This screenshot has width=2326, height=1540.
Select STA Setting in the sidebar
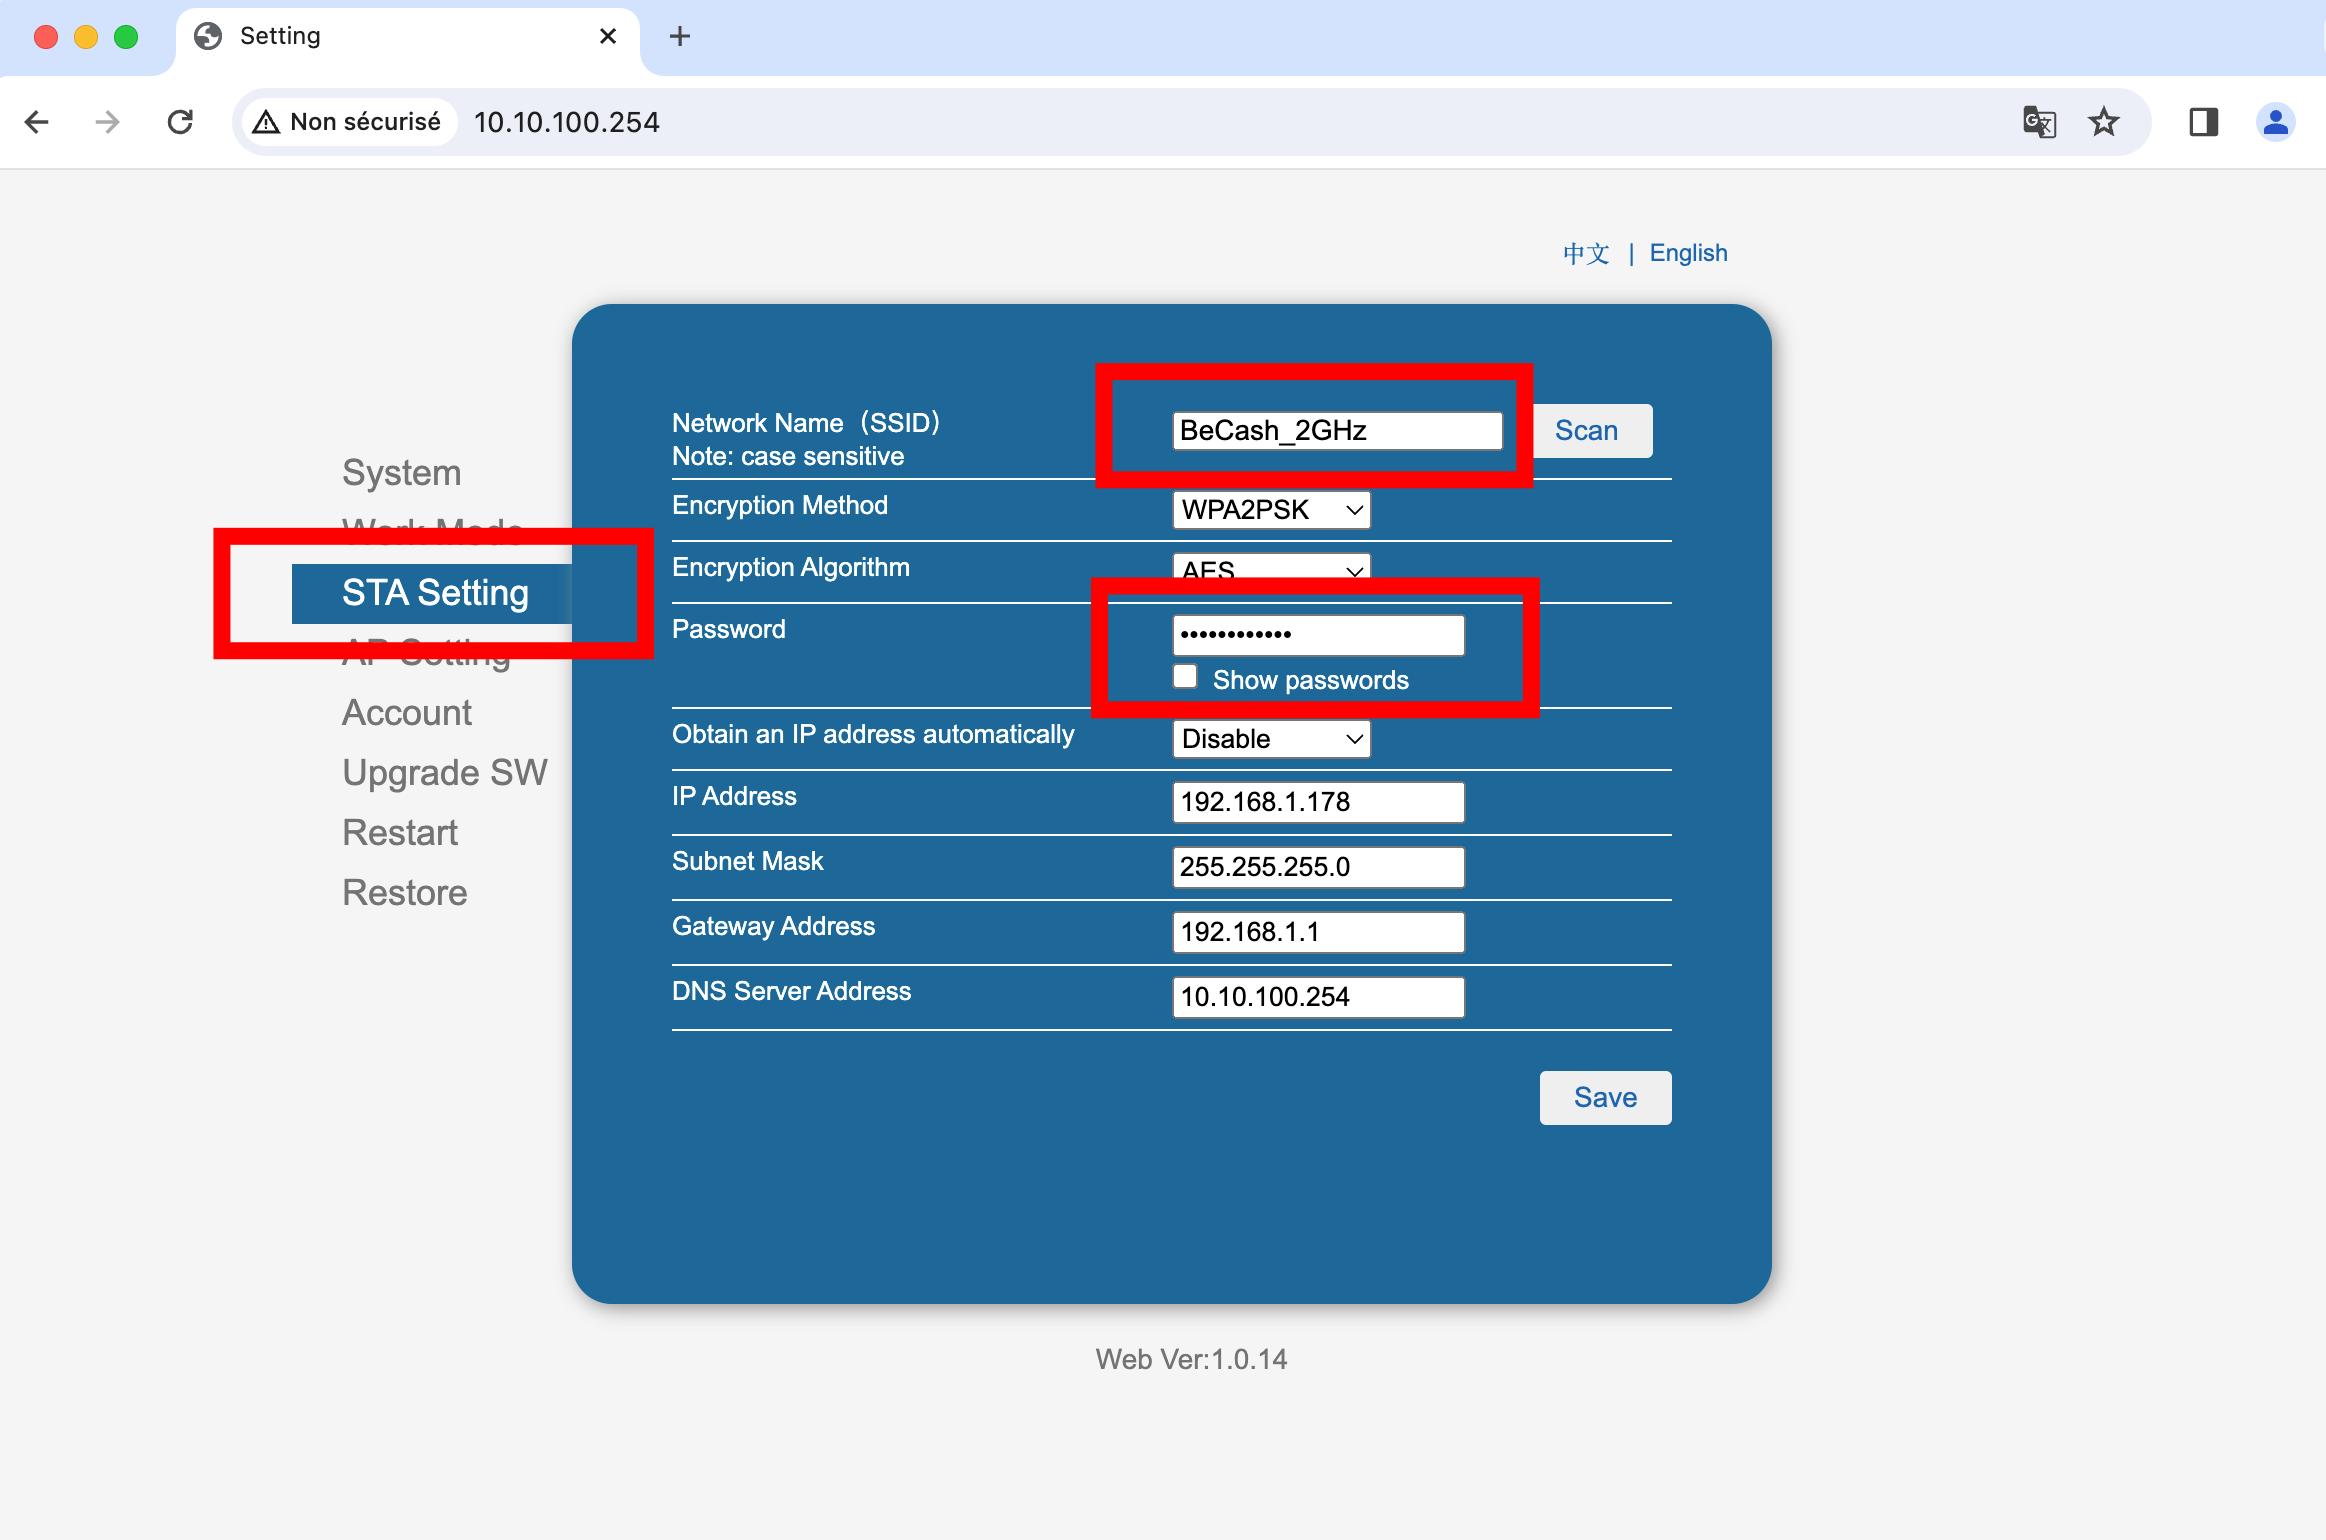click(x=434, y=593)
